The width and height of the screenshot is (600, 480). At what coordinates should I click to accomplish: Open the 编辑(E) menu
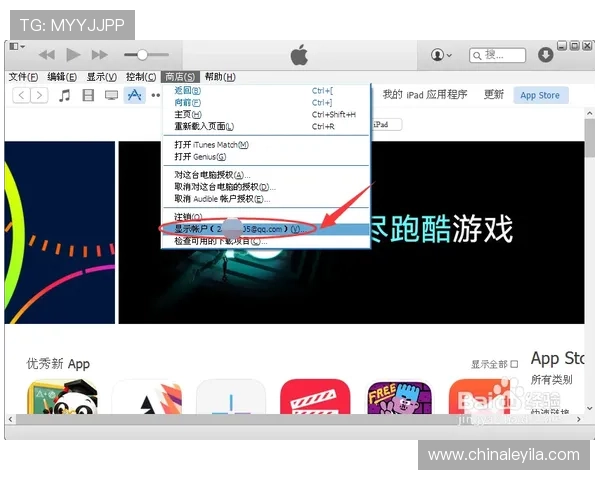pyautogui.click(x=62, y=77)
